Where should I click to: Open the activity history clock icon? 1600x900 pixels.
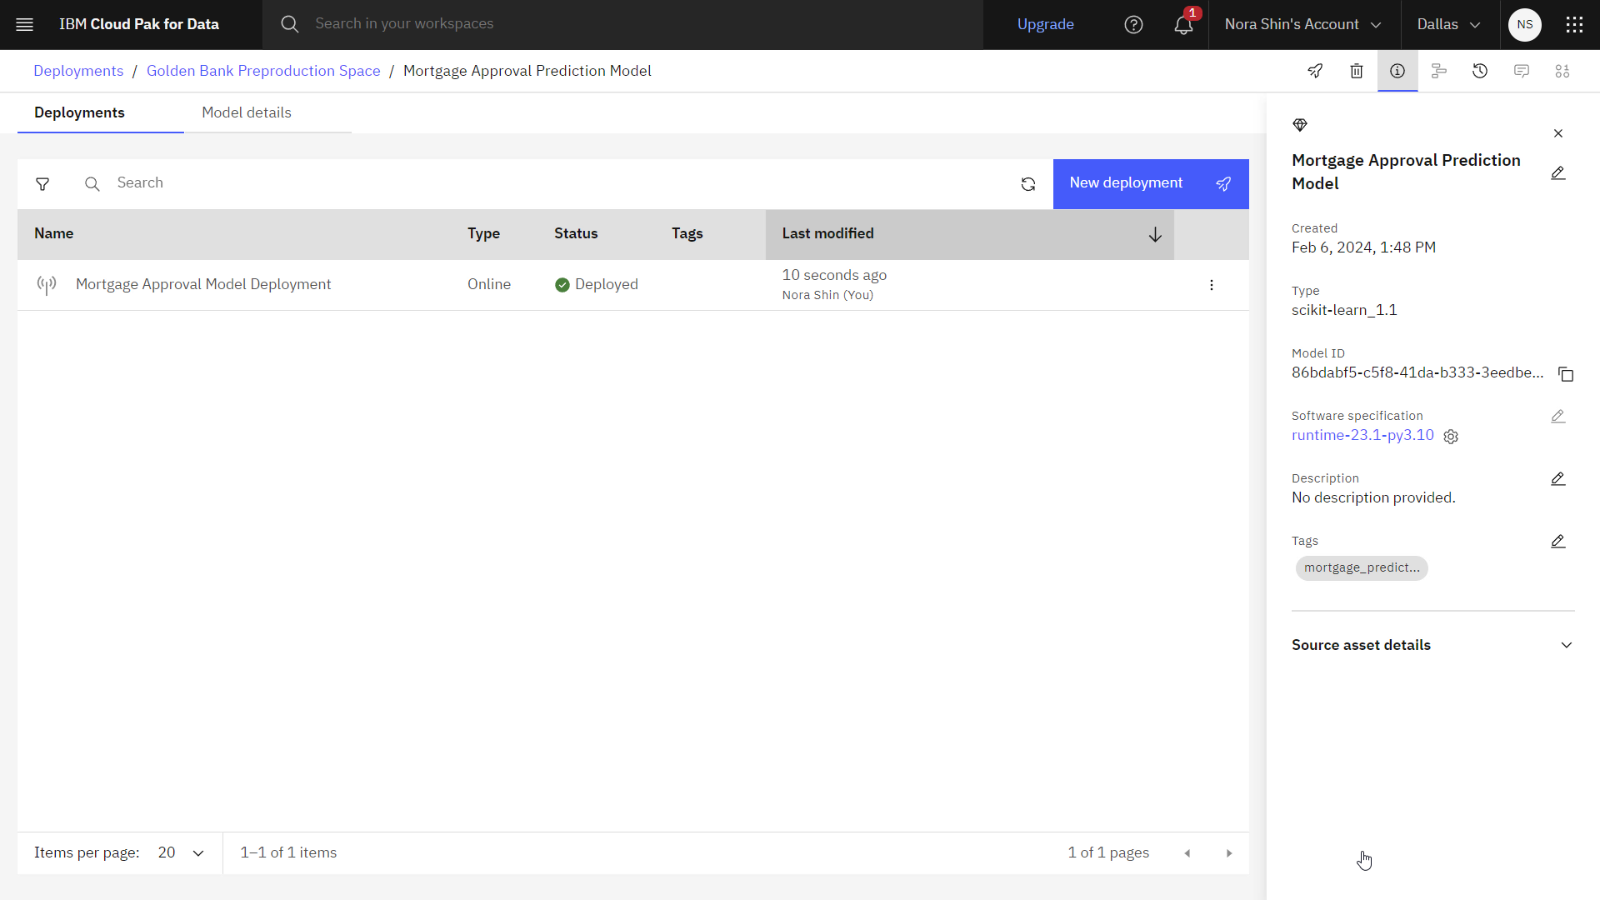point(1480,71)
